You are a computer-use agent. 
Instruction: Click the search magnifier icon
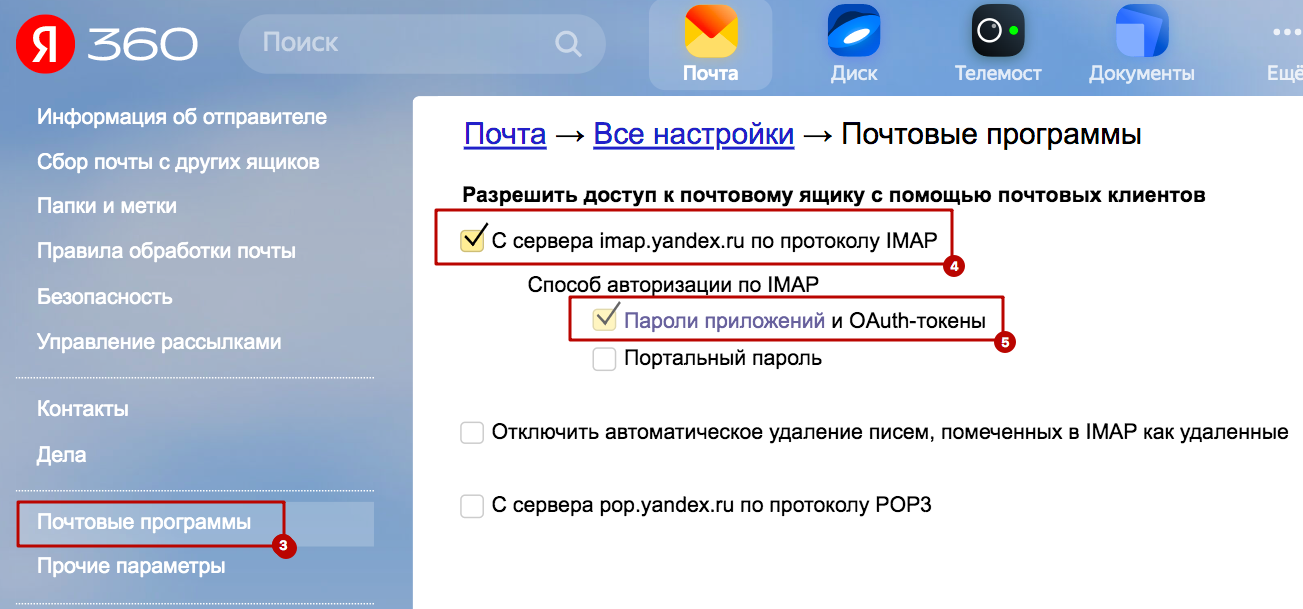click(567, 43)
